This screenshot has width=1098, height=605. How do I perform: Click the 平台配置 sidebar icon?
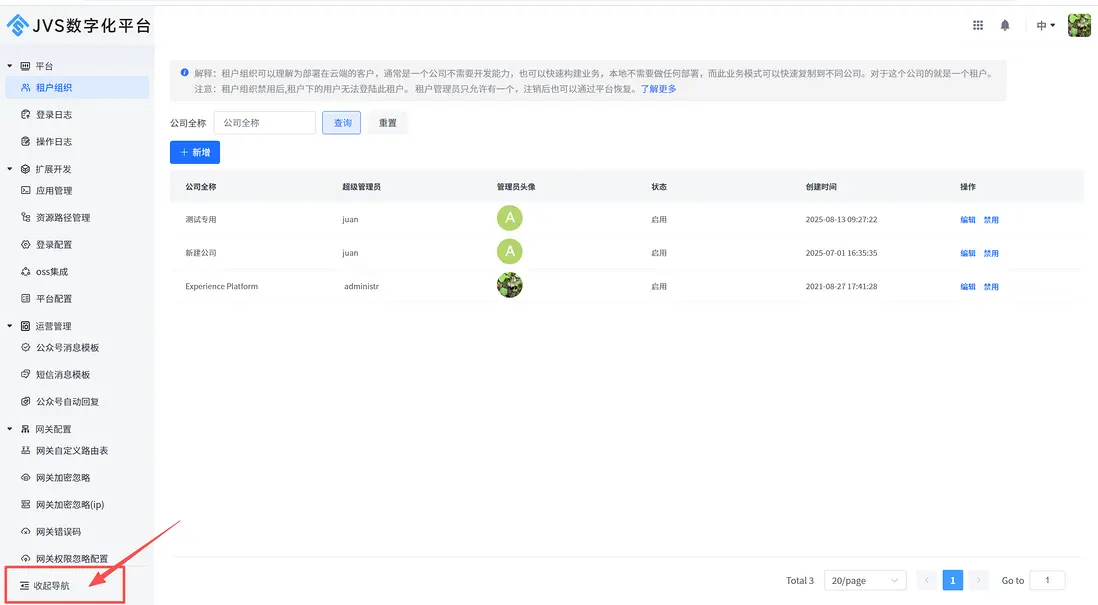pyautogui.click(x=26, y=298)
